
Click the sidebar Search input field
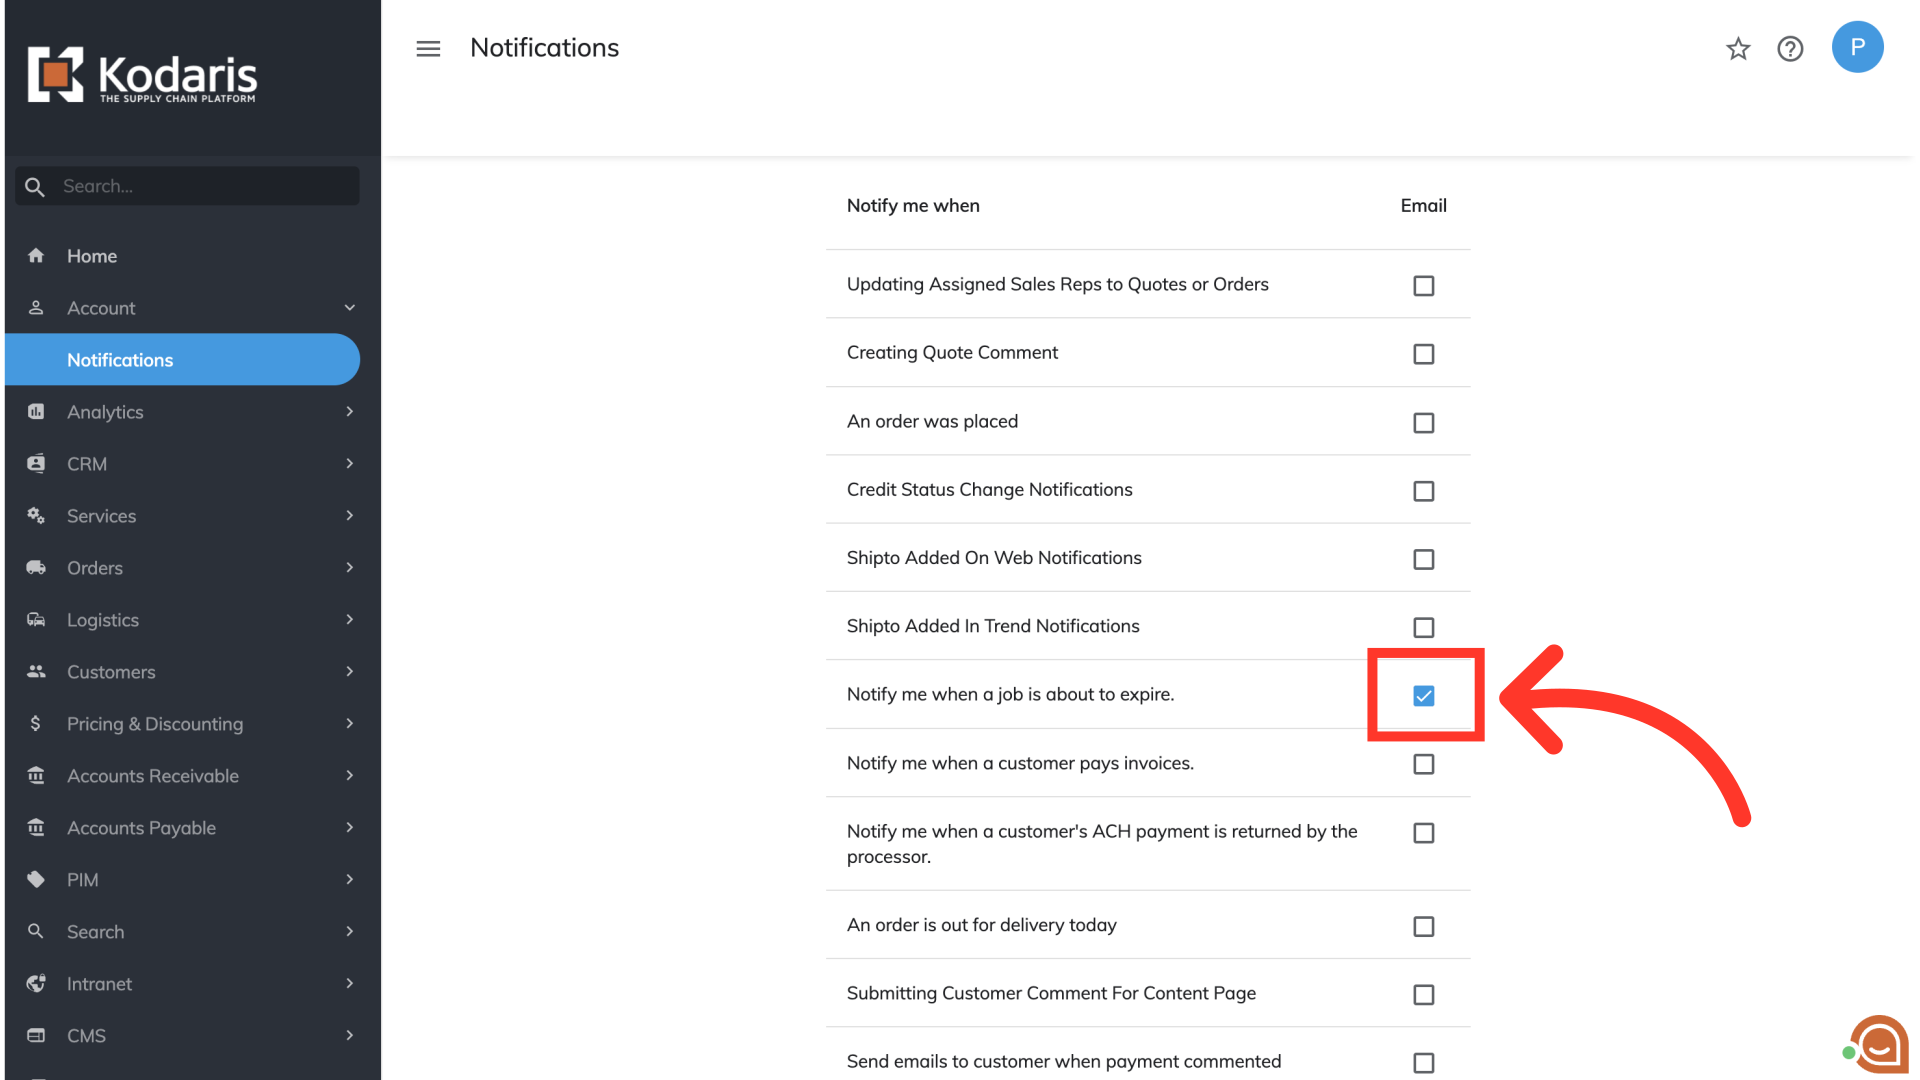click(205, 186)
